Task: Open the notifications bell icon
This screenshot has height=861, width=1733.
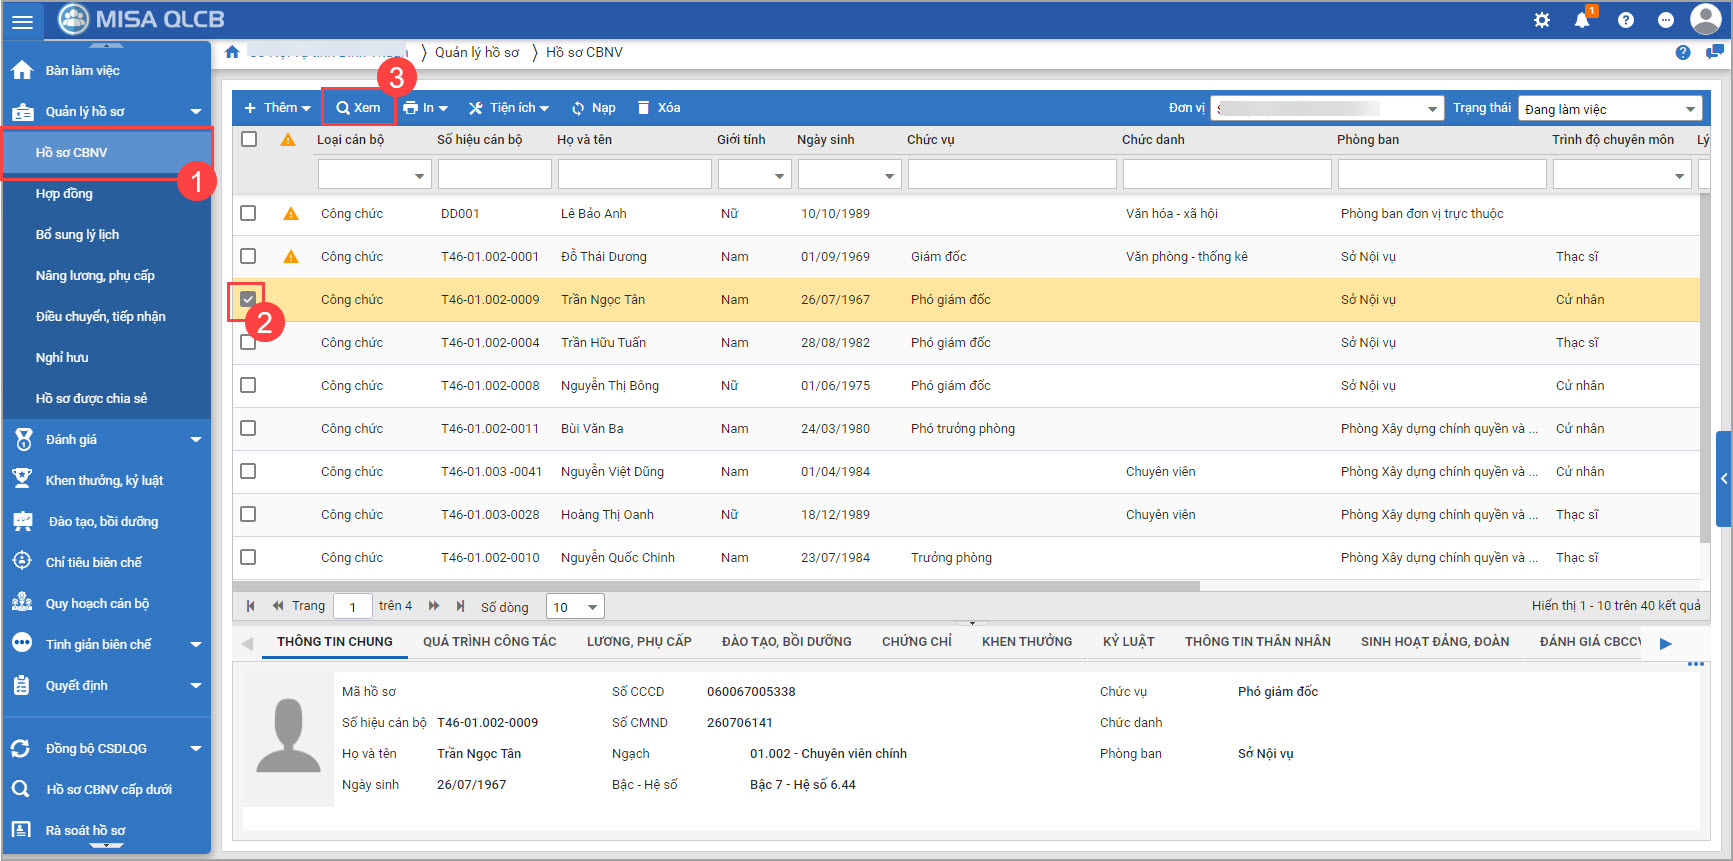Action: tap(1581, 20)
